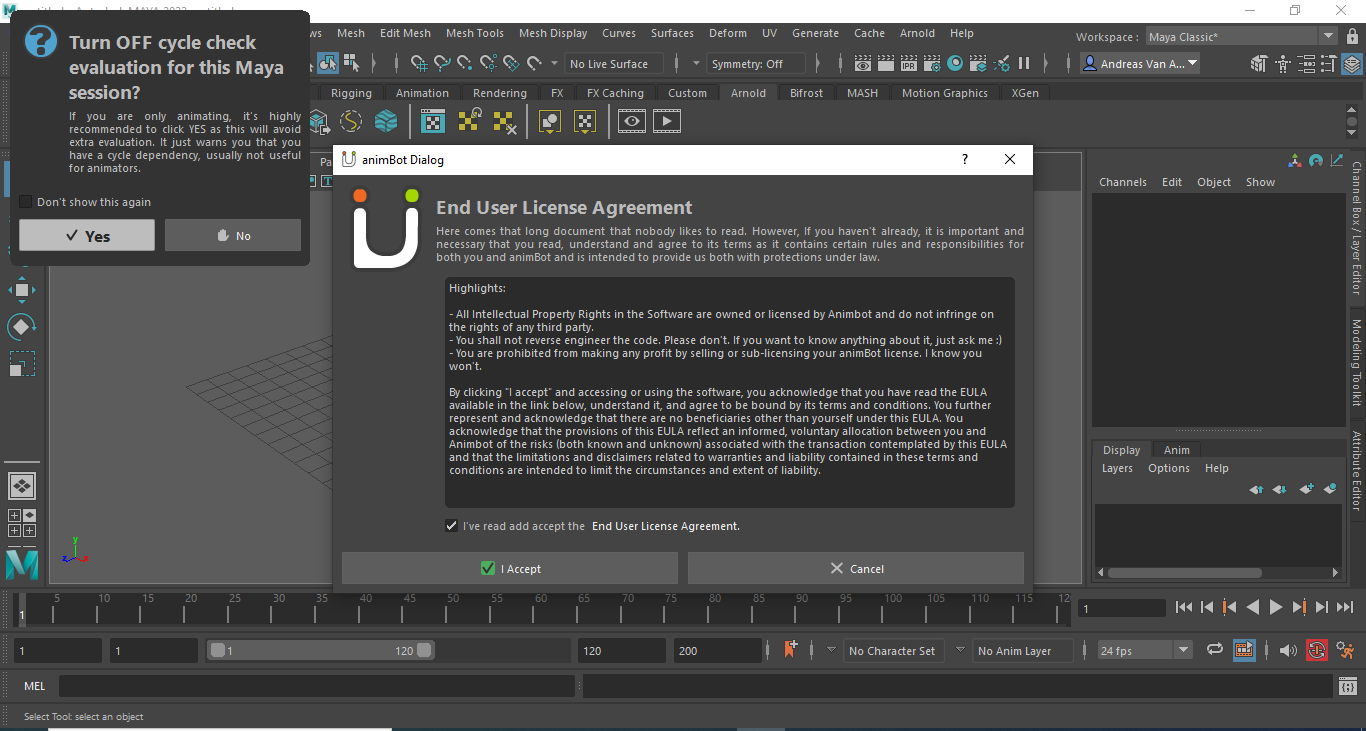This screenshot has width=1366, height=731.
Task: Switch to single perspective view layout
Action: 22,486
